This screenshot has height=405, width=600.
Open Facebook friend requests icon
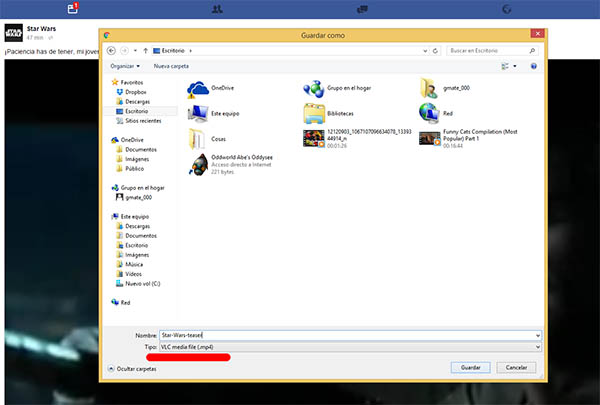(217, 9)
